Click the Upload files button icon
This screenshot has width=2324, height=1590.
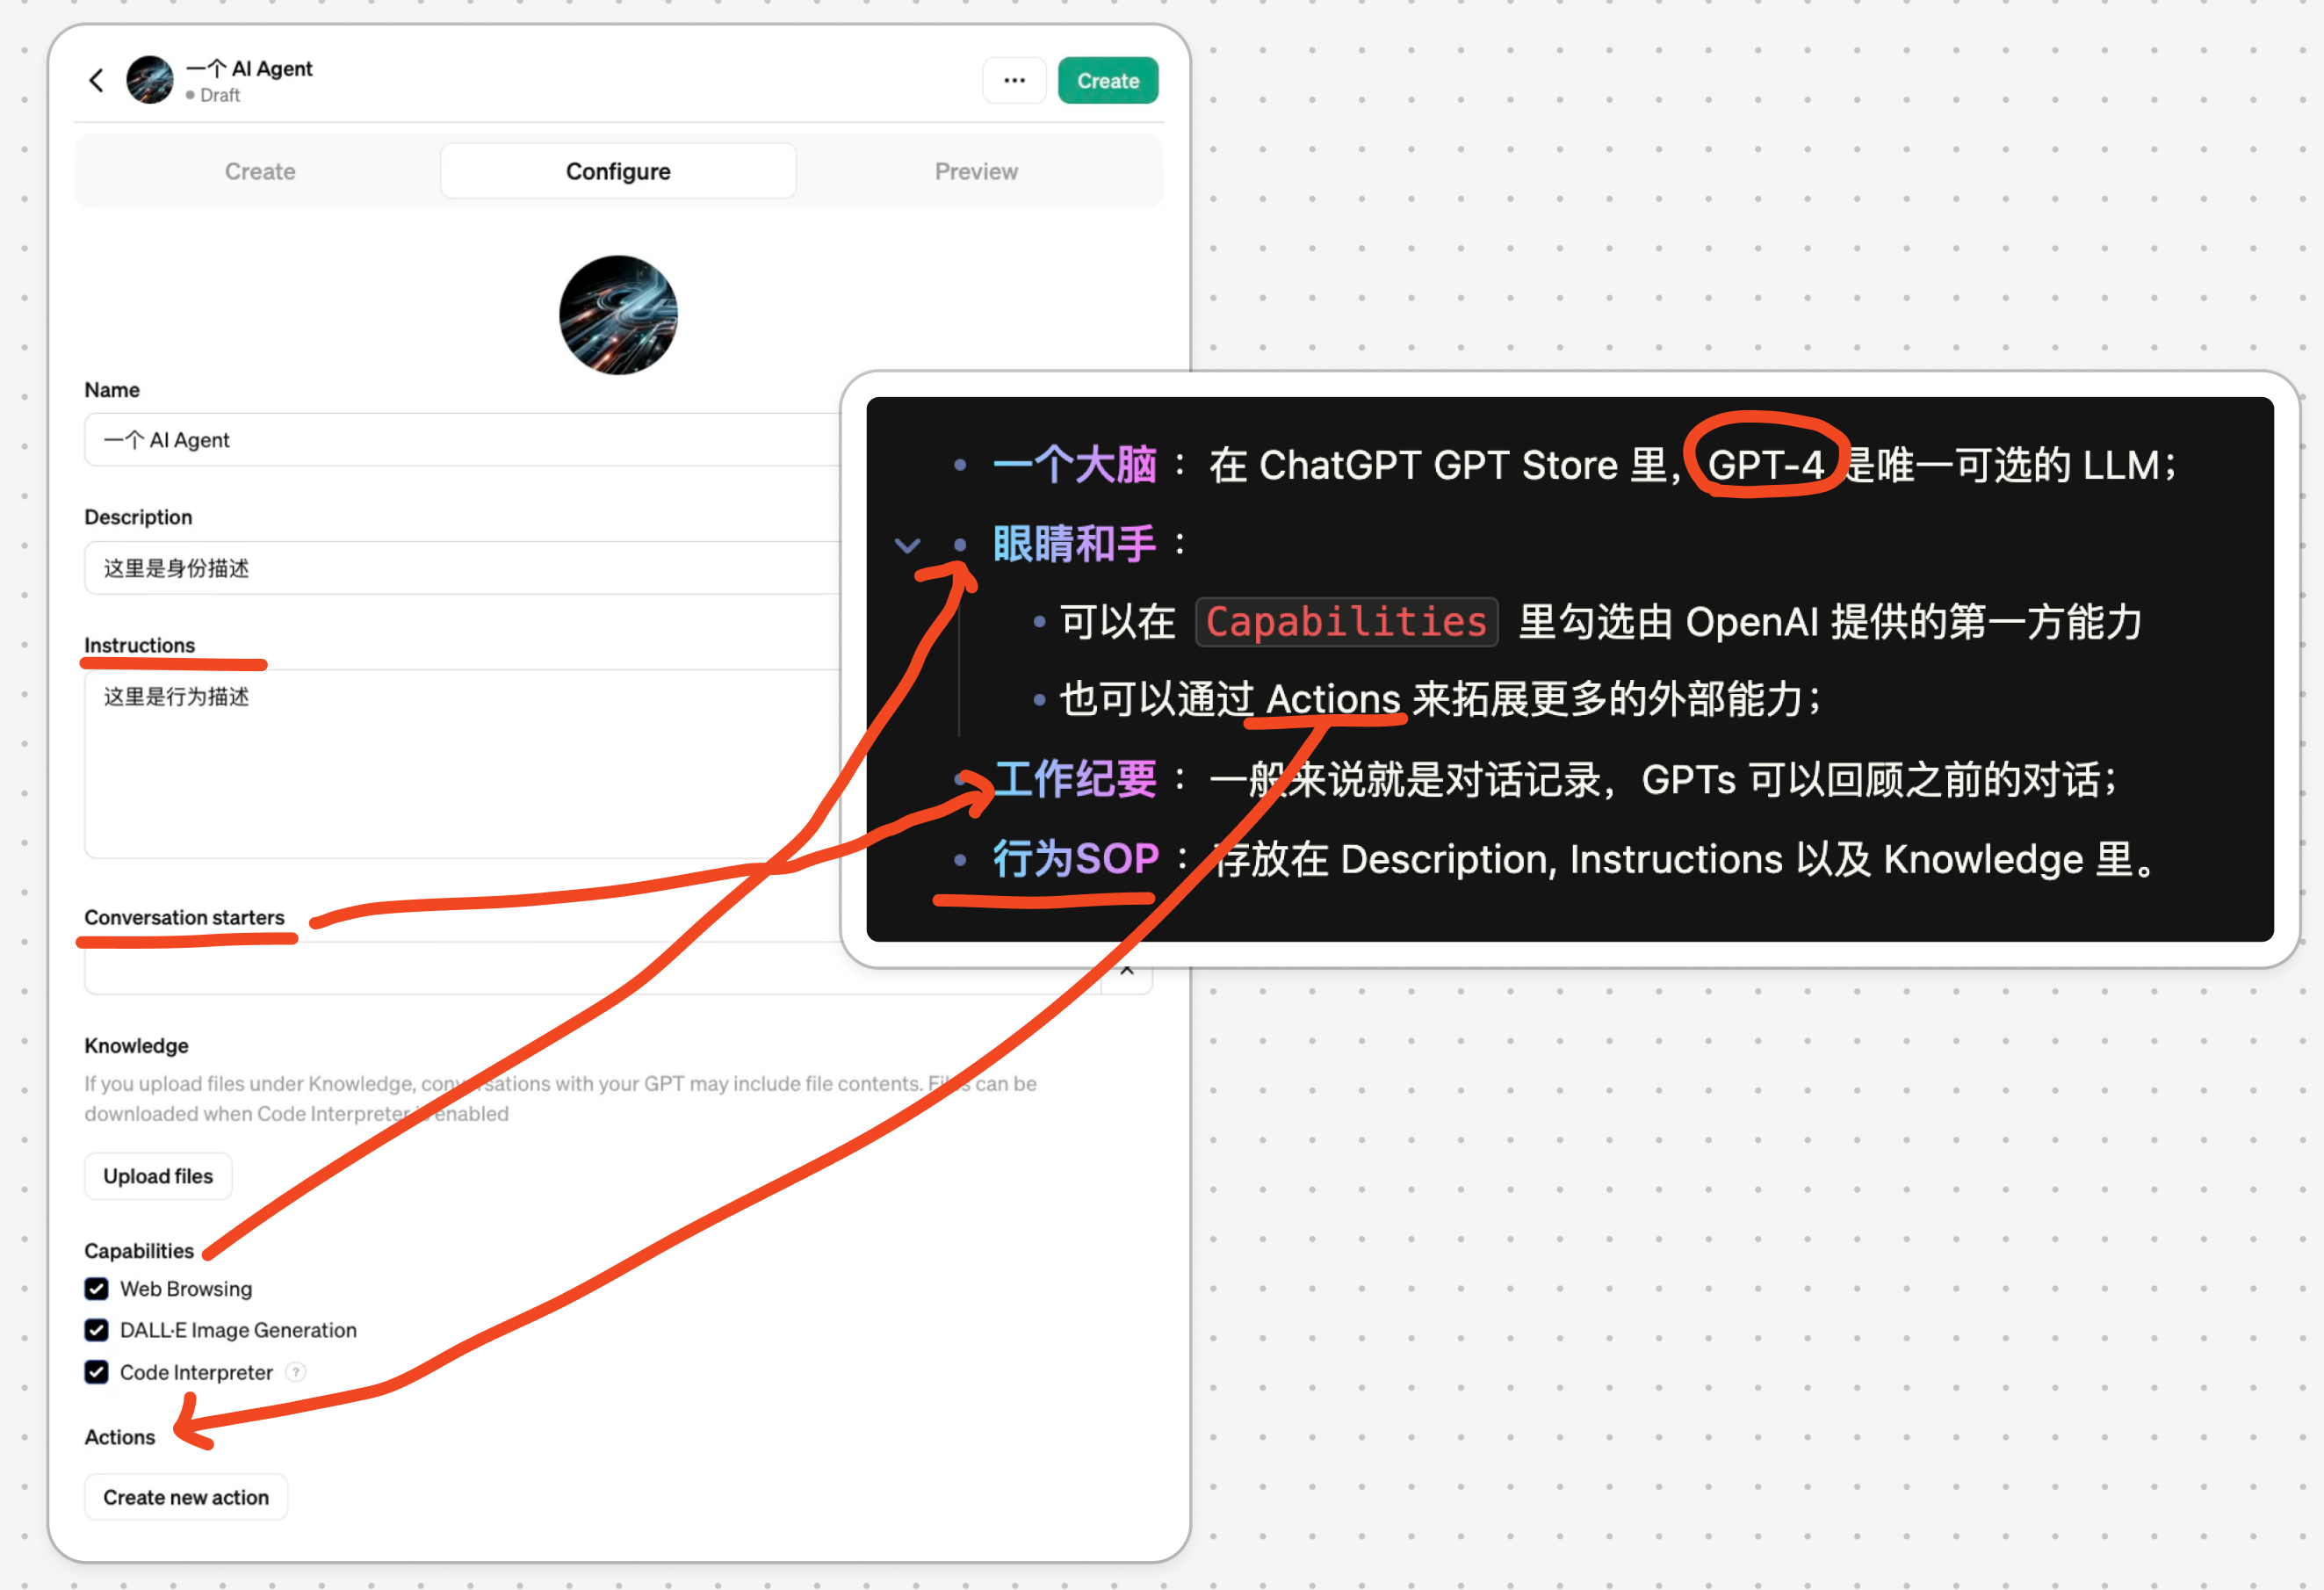coord(157,1174)
